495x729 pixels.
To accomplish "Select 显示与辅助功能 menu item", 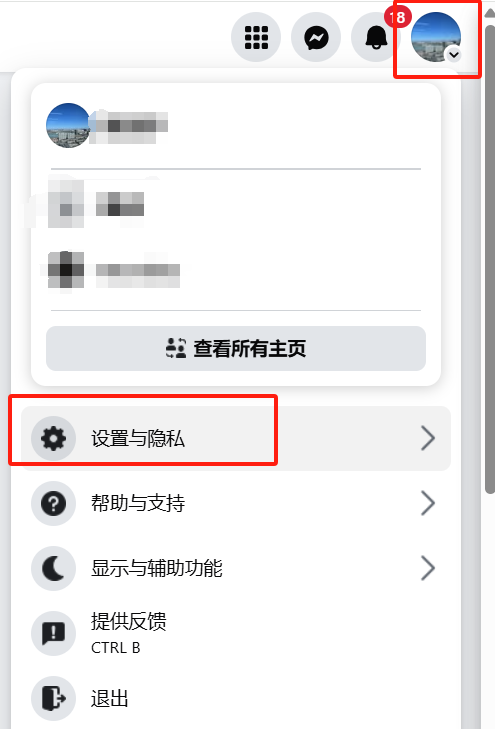I will tap(236, 569).
